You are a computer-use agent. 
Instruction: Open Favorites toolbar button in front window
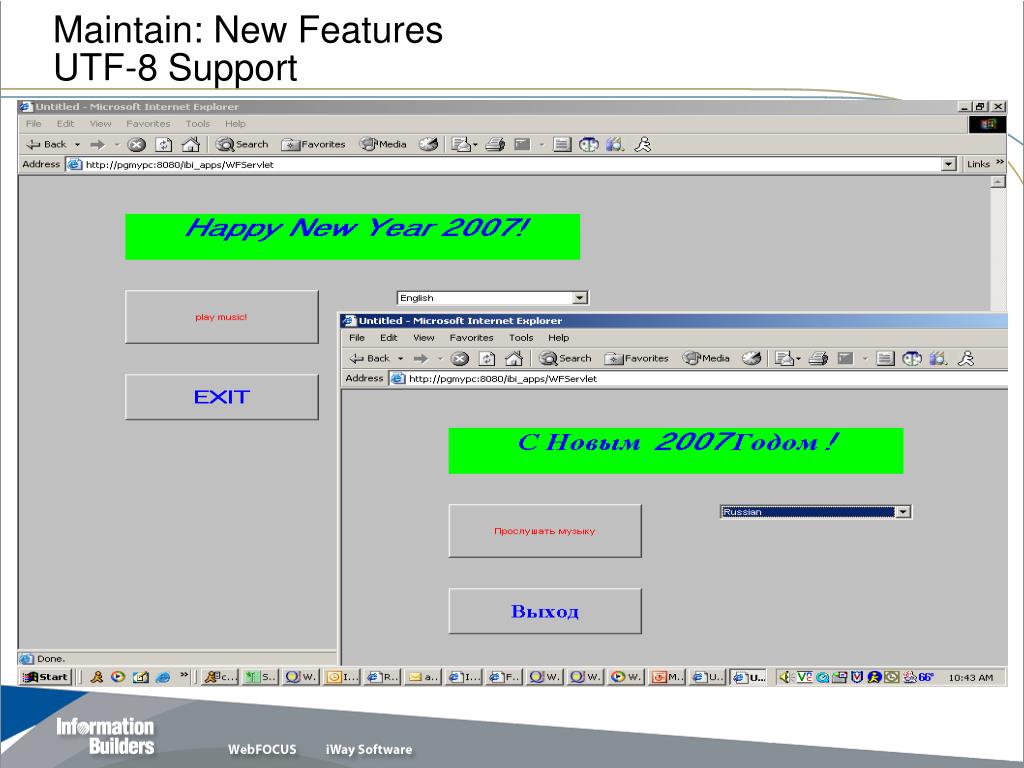pyautogui.click(x=636, y=359)
